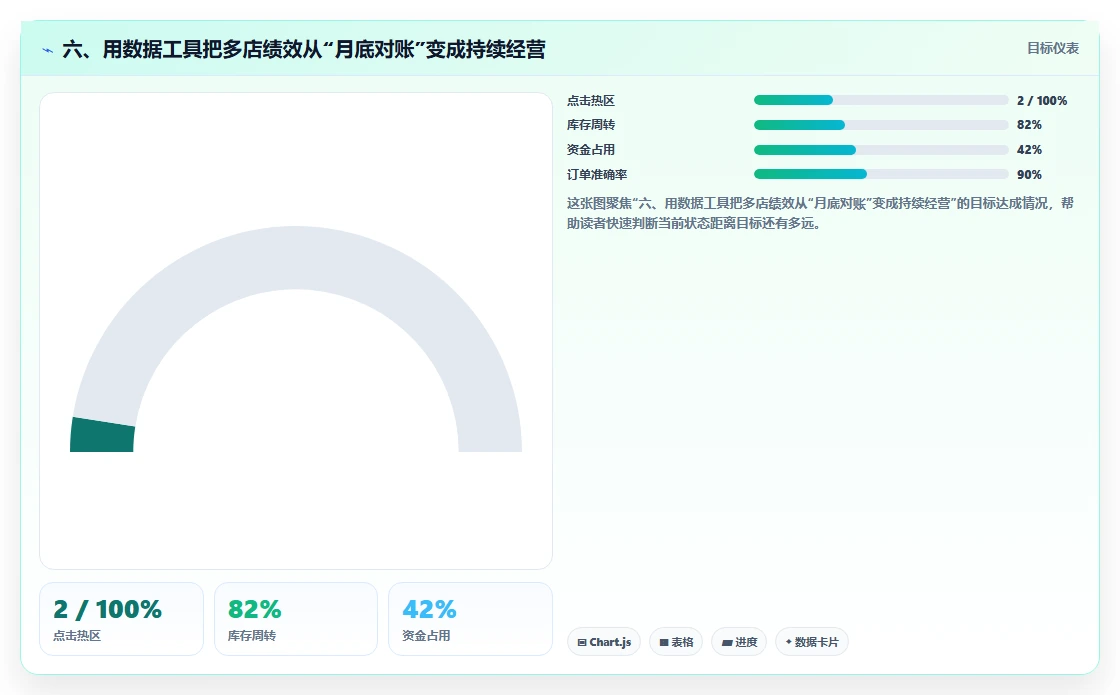Click the 2 / 100% value in progress list

[1042, 101]
